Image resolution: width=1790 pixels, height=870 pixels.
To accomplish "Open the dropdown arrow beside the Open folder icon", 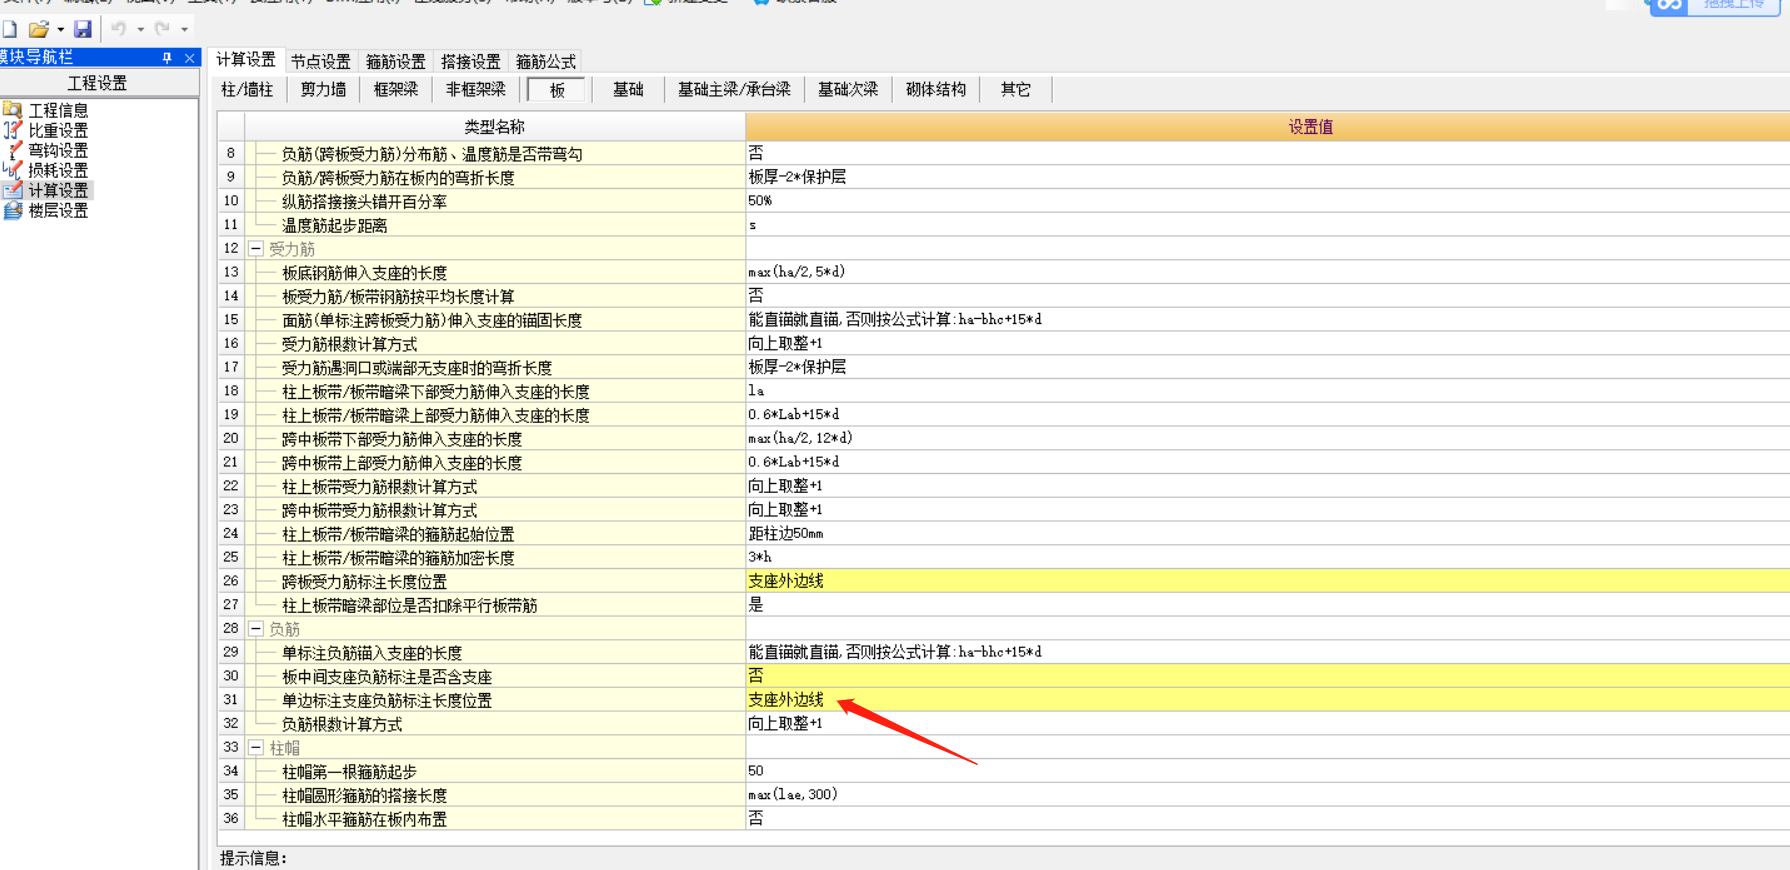I will (x=61, y=30).
